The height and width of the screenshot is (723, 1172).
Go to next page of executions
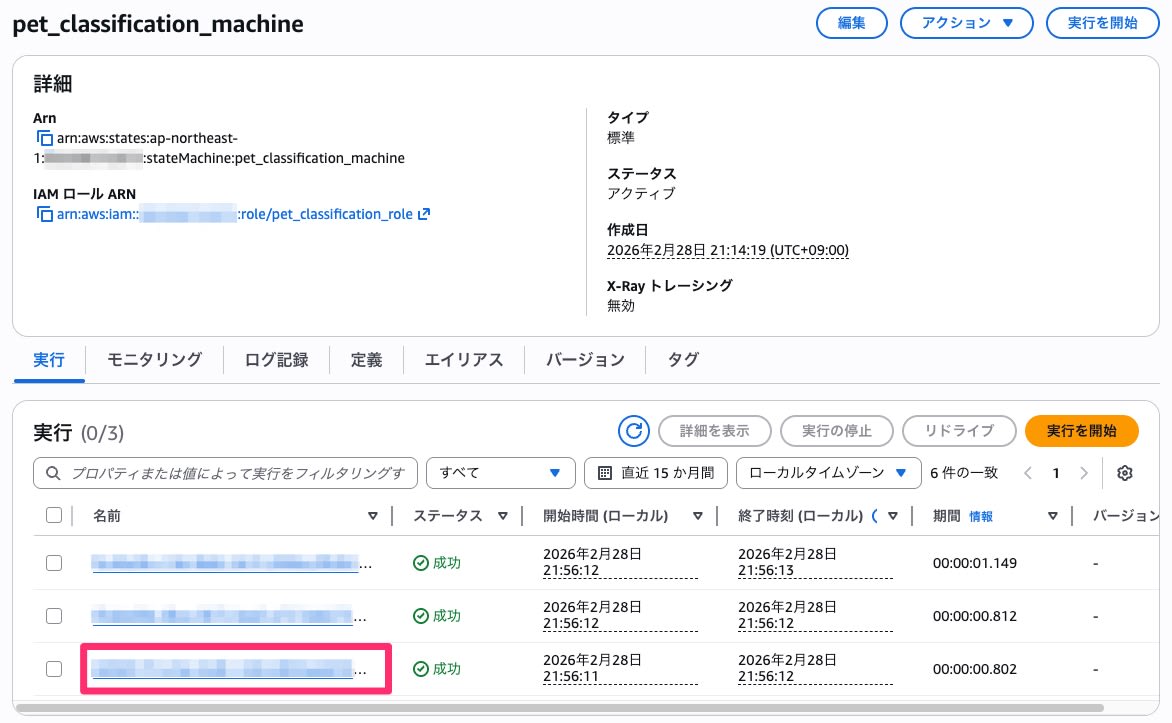pos(1084,473)
